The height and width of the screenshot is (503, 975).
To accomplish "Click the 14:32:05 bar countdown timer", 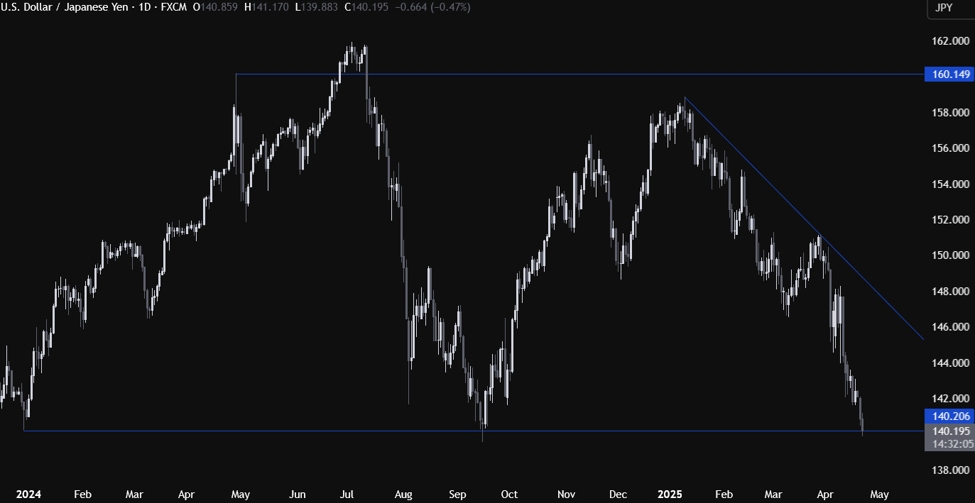I will pyautogui.click(x=951, y=443).
